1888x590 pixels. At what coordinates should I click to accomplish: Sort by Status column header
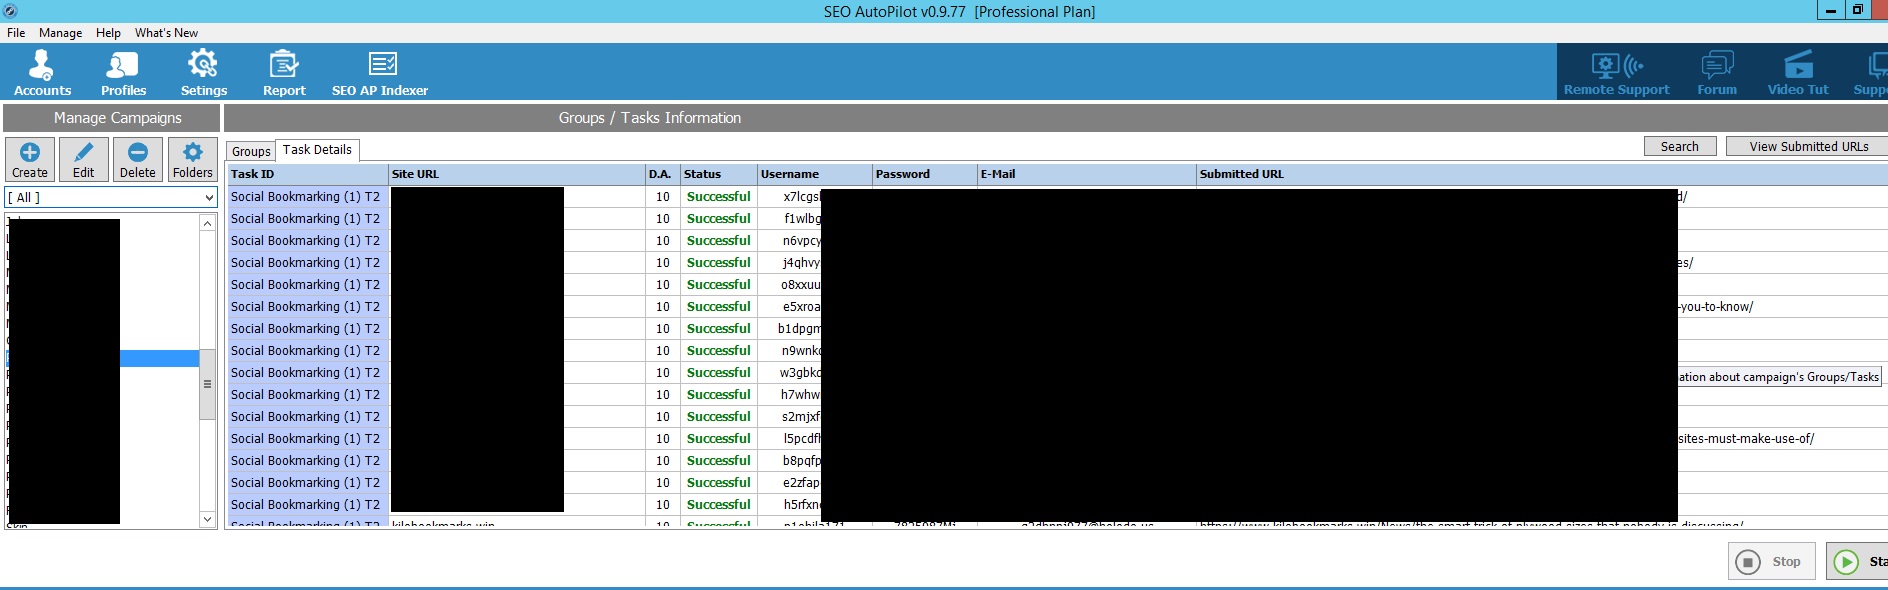[x=718, y=174]
